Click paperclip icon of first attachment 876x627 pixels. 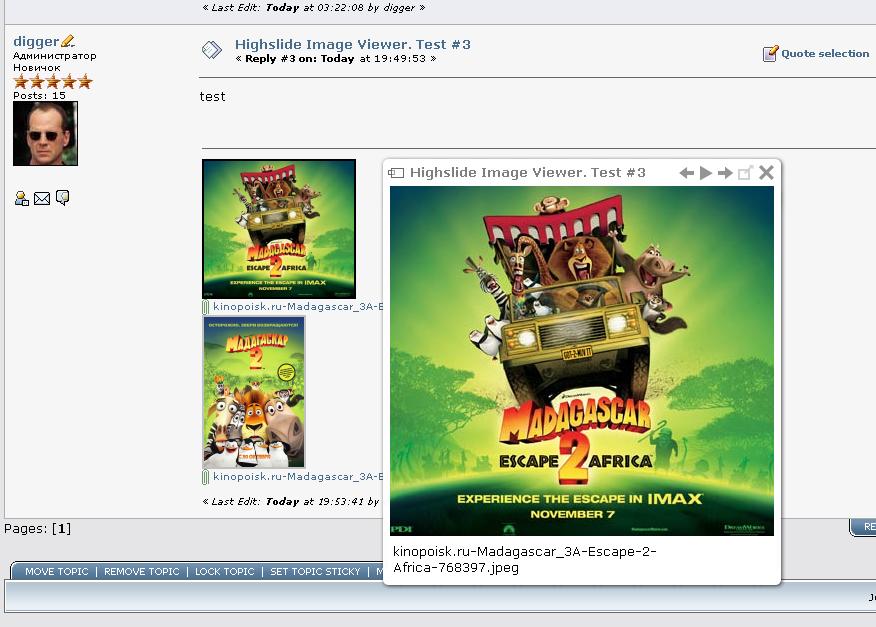(206, 307)
